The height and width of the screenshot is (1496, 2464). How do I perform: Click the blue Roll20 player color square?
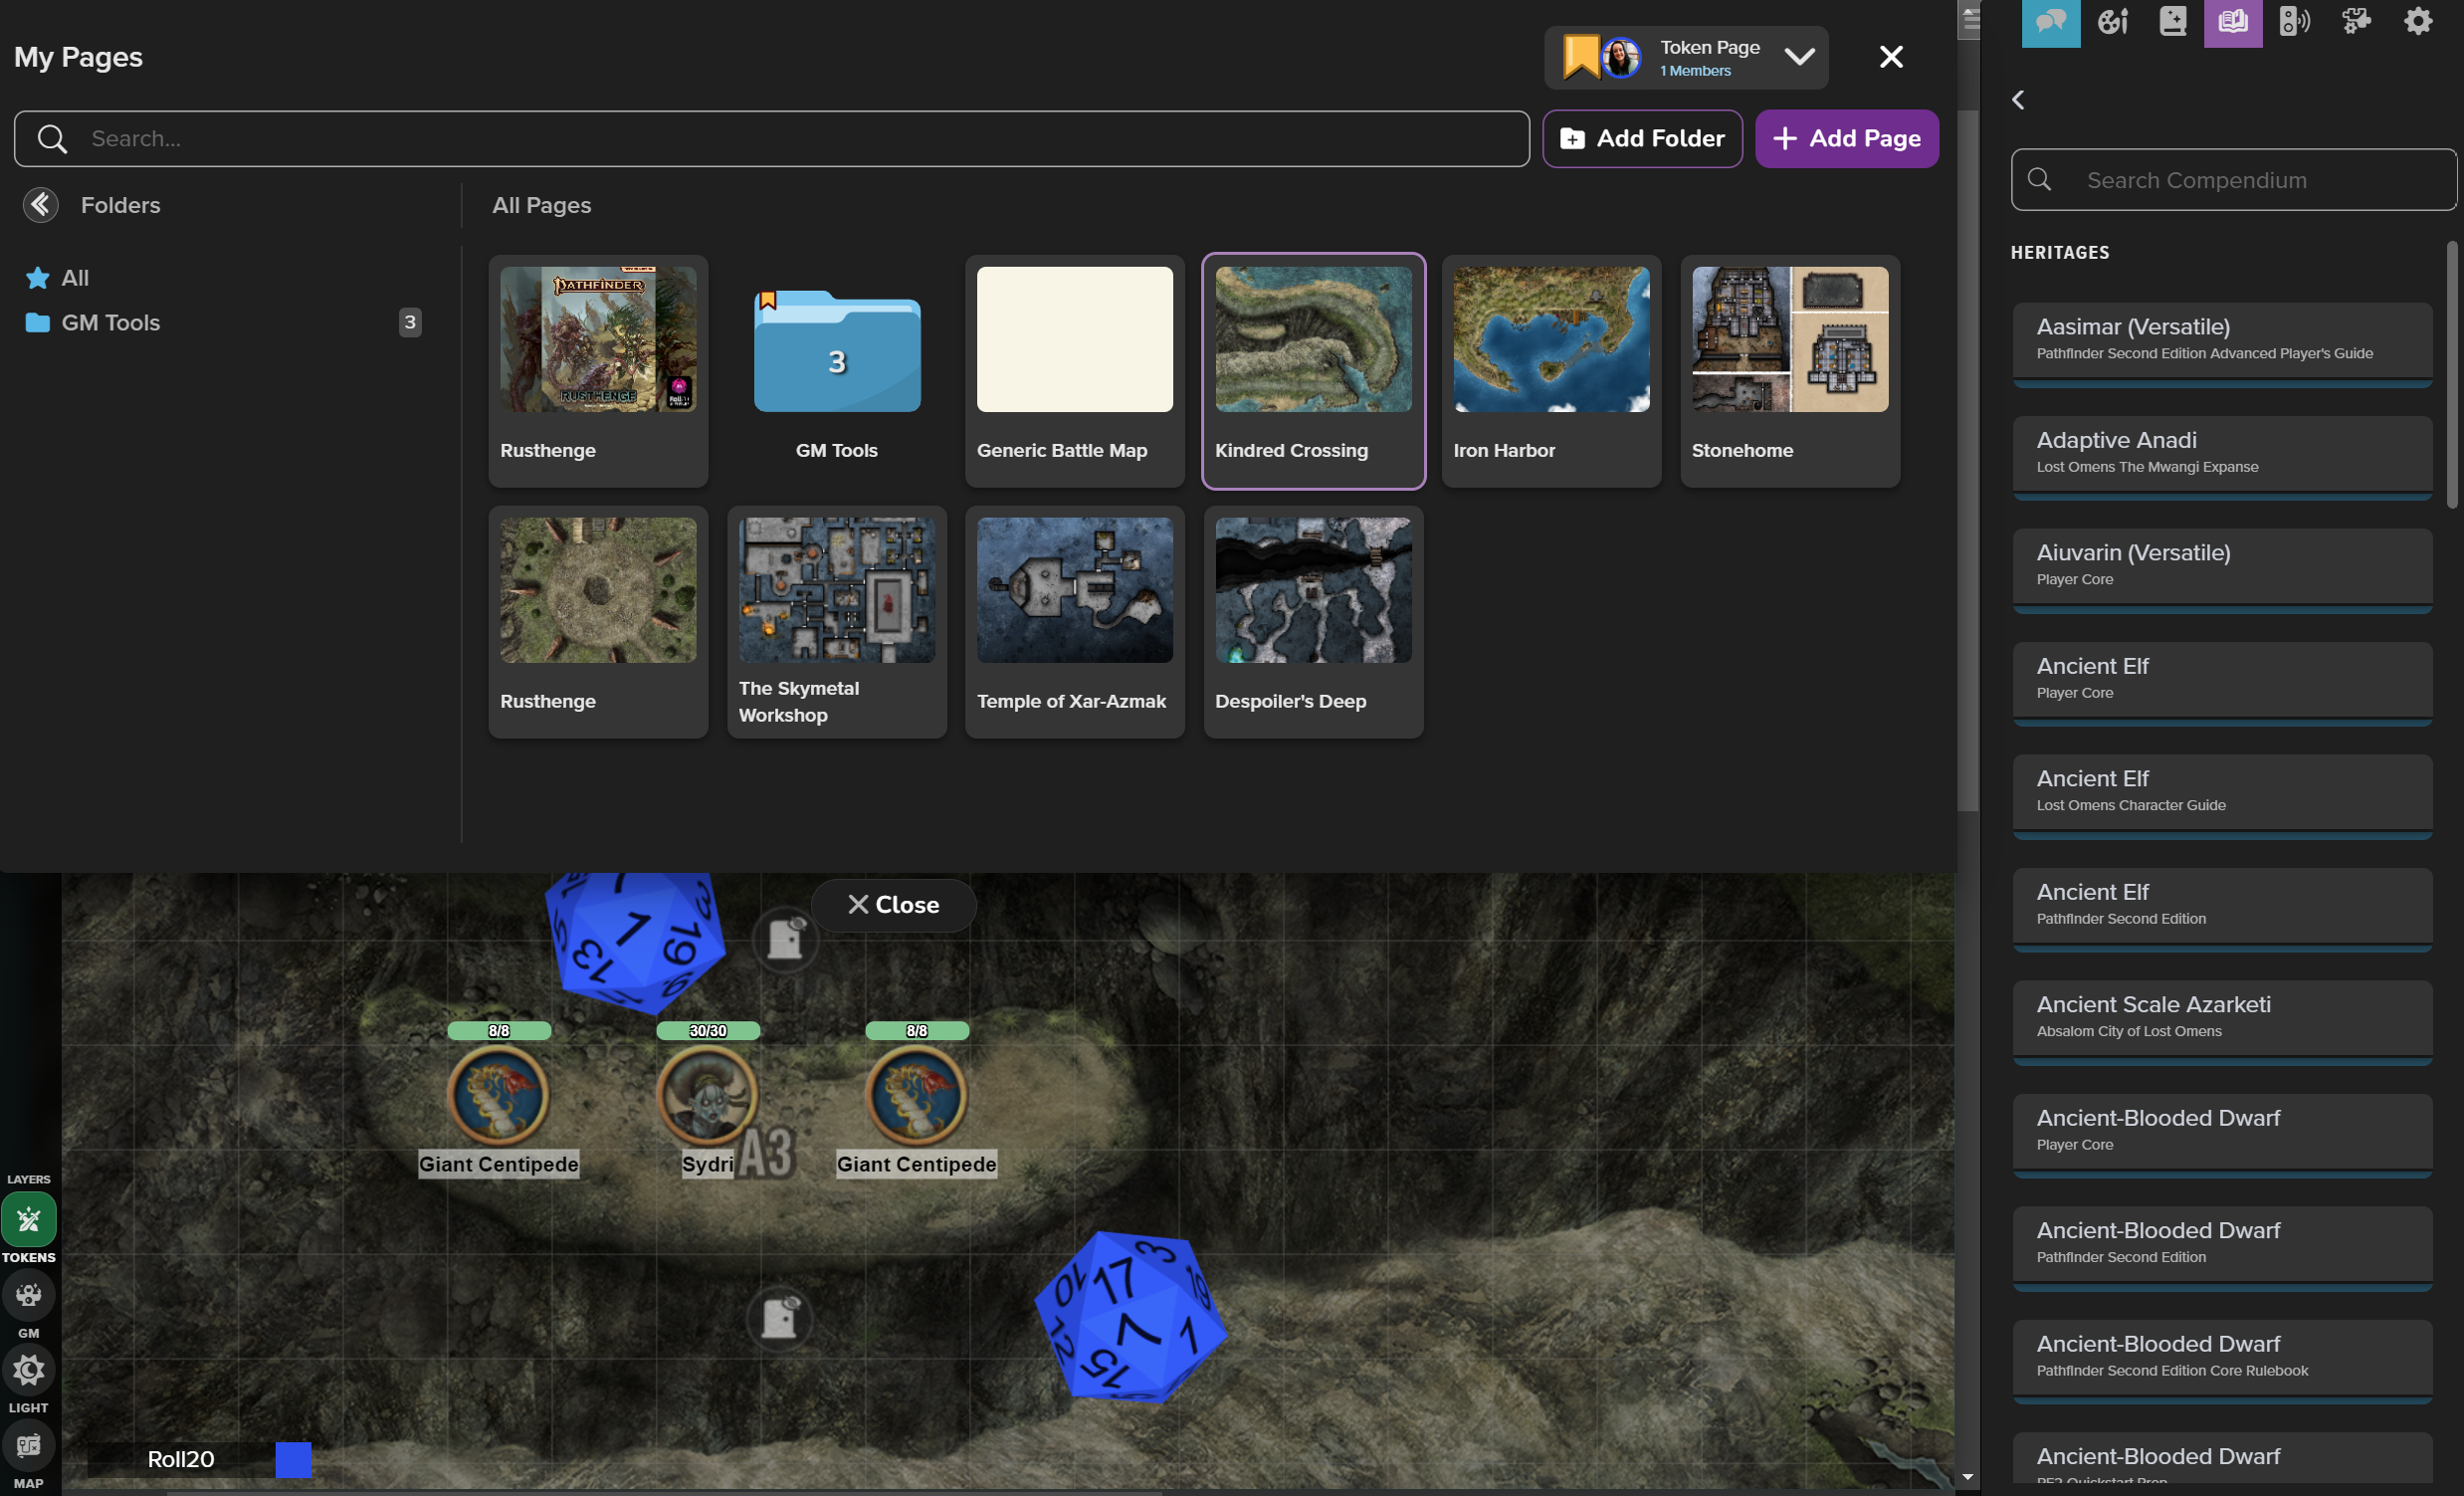click(293, 1459)
